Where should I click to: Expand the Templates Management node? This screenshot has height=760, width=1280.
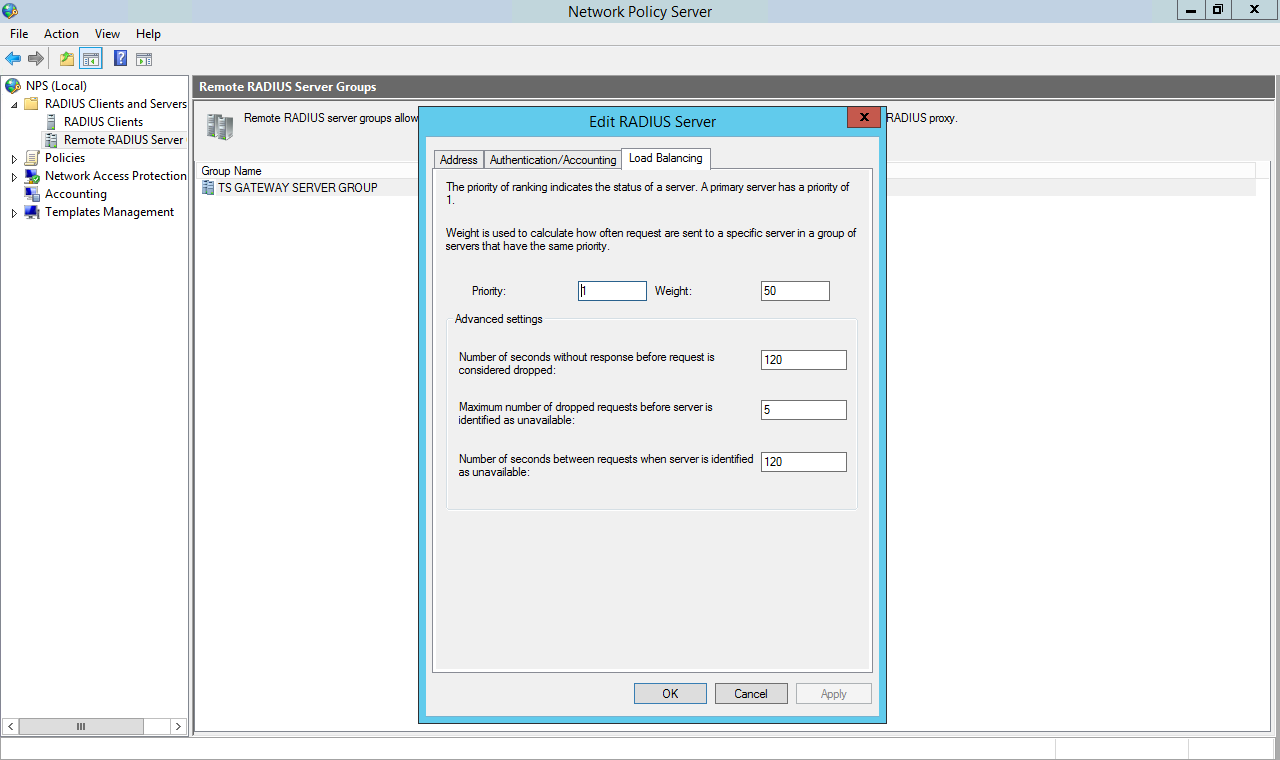pos(14,212)
